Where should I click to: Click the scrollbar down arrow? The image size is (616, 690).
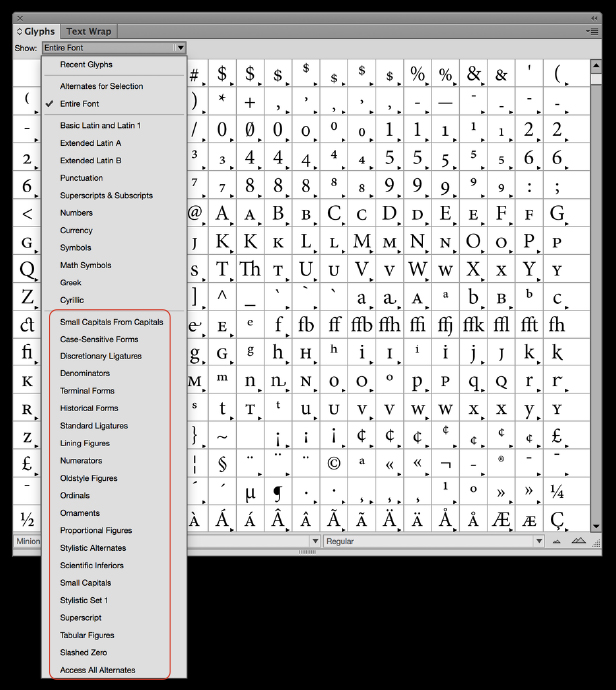(596, 526)
